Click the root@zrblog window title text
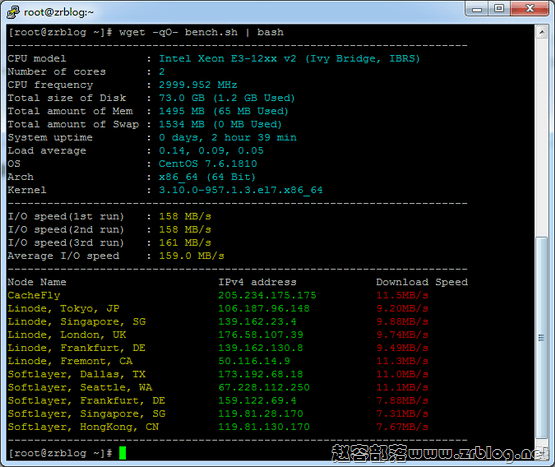 [x=58, y=12]
